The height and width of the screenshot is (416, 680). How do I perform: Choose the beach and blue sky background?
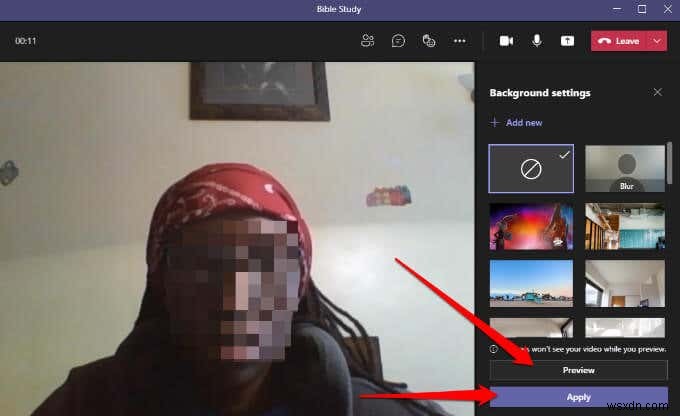(x=531, y=284)
